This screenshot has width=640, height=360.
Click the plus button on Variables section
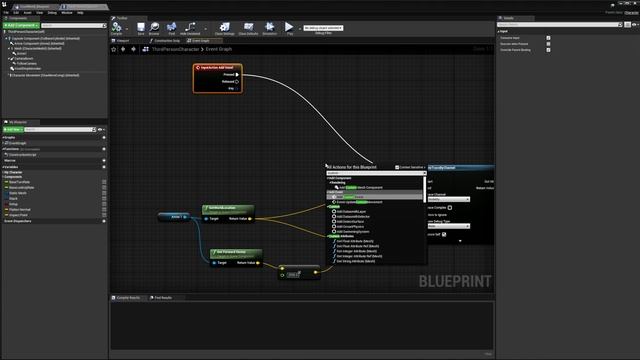pos(104,167)
